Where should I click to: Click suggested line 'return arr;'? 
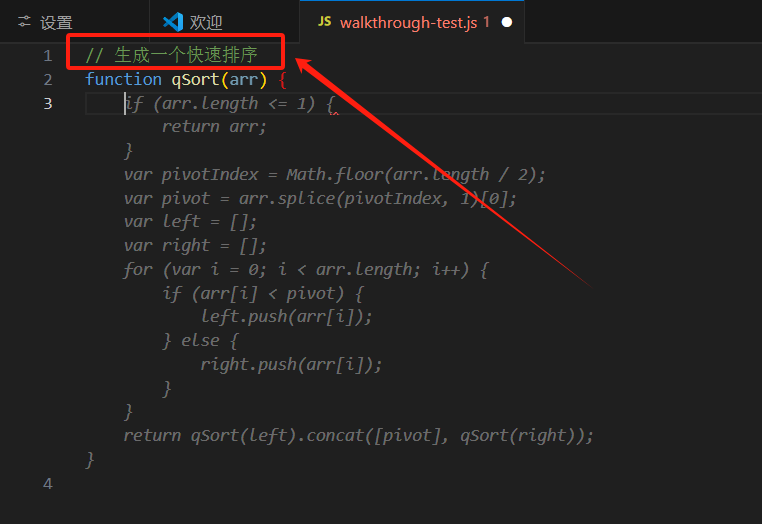[214, 127]
